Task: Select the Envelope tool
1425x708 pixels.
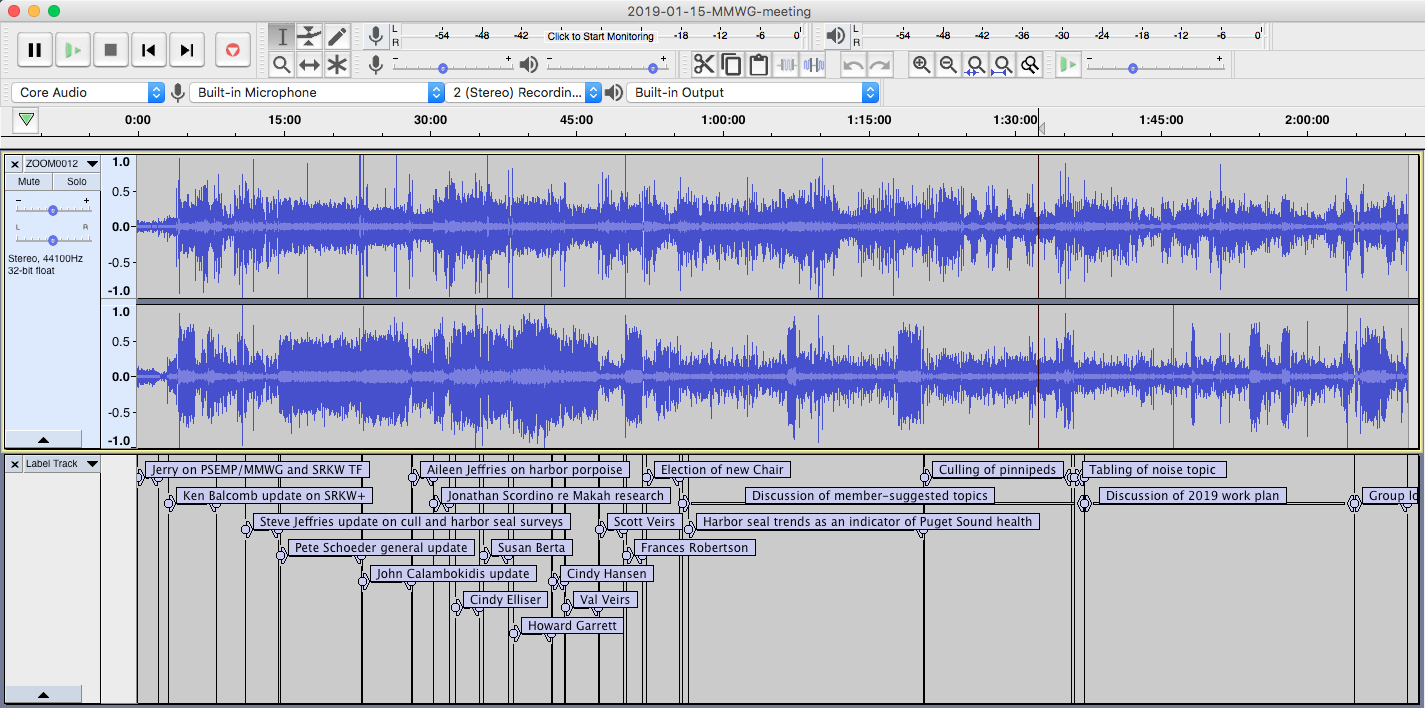Action: coord(310,37)
